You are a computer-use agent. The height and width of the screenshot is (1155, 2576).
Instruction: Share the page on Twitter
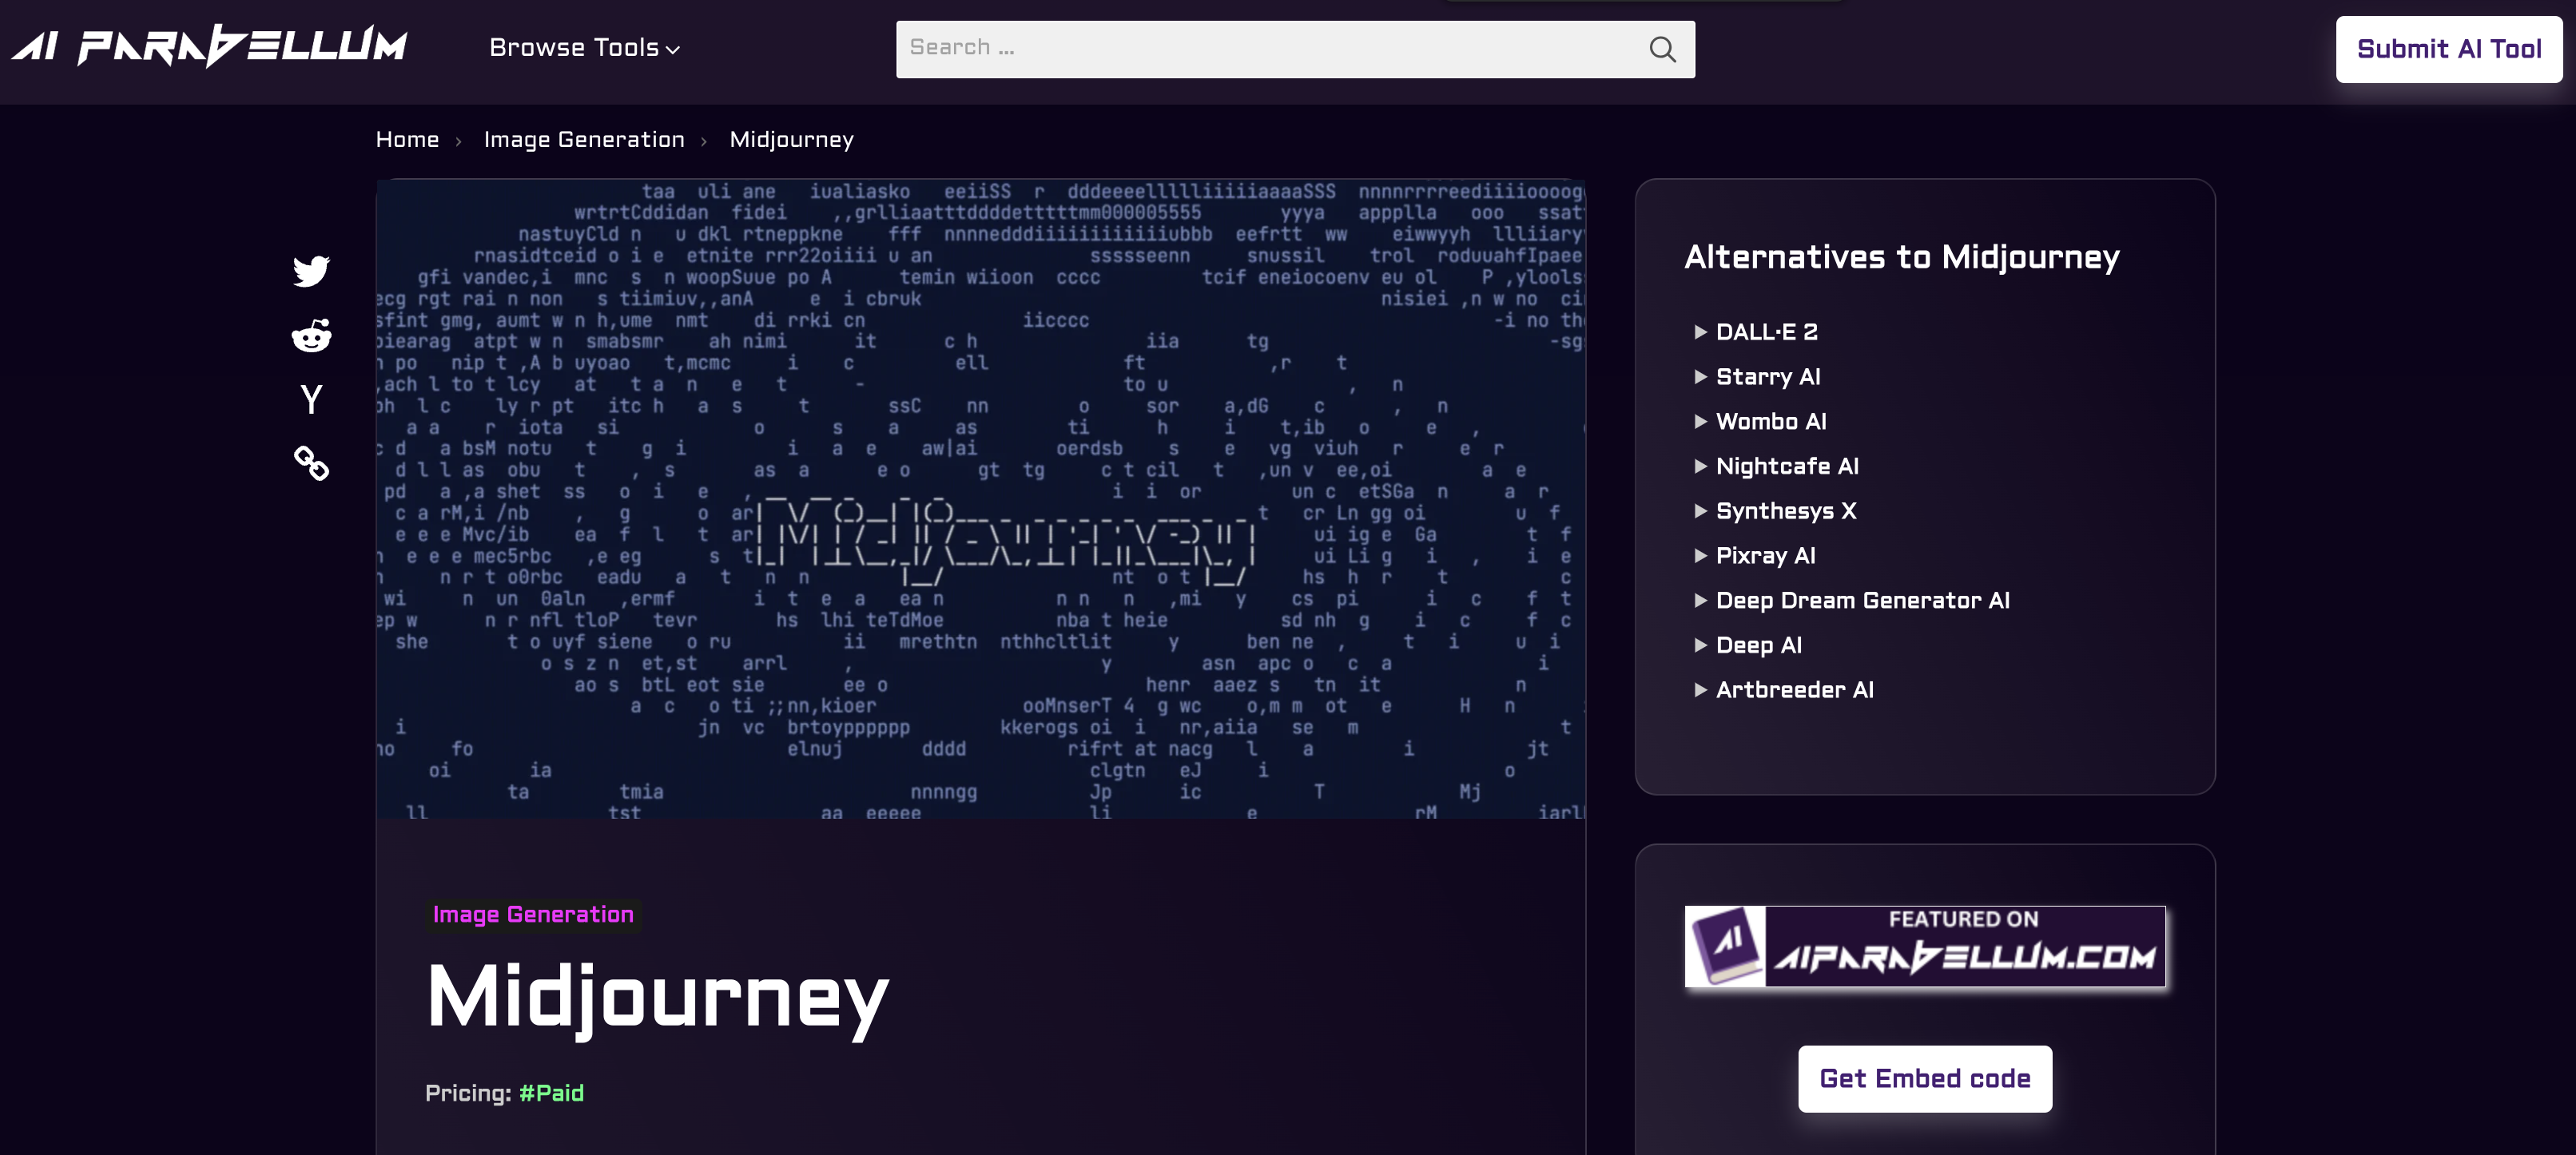pos(311,271)
